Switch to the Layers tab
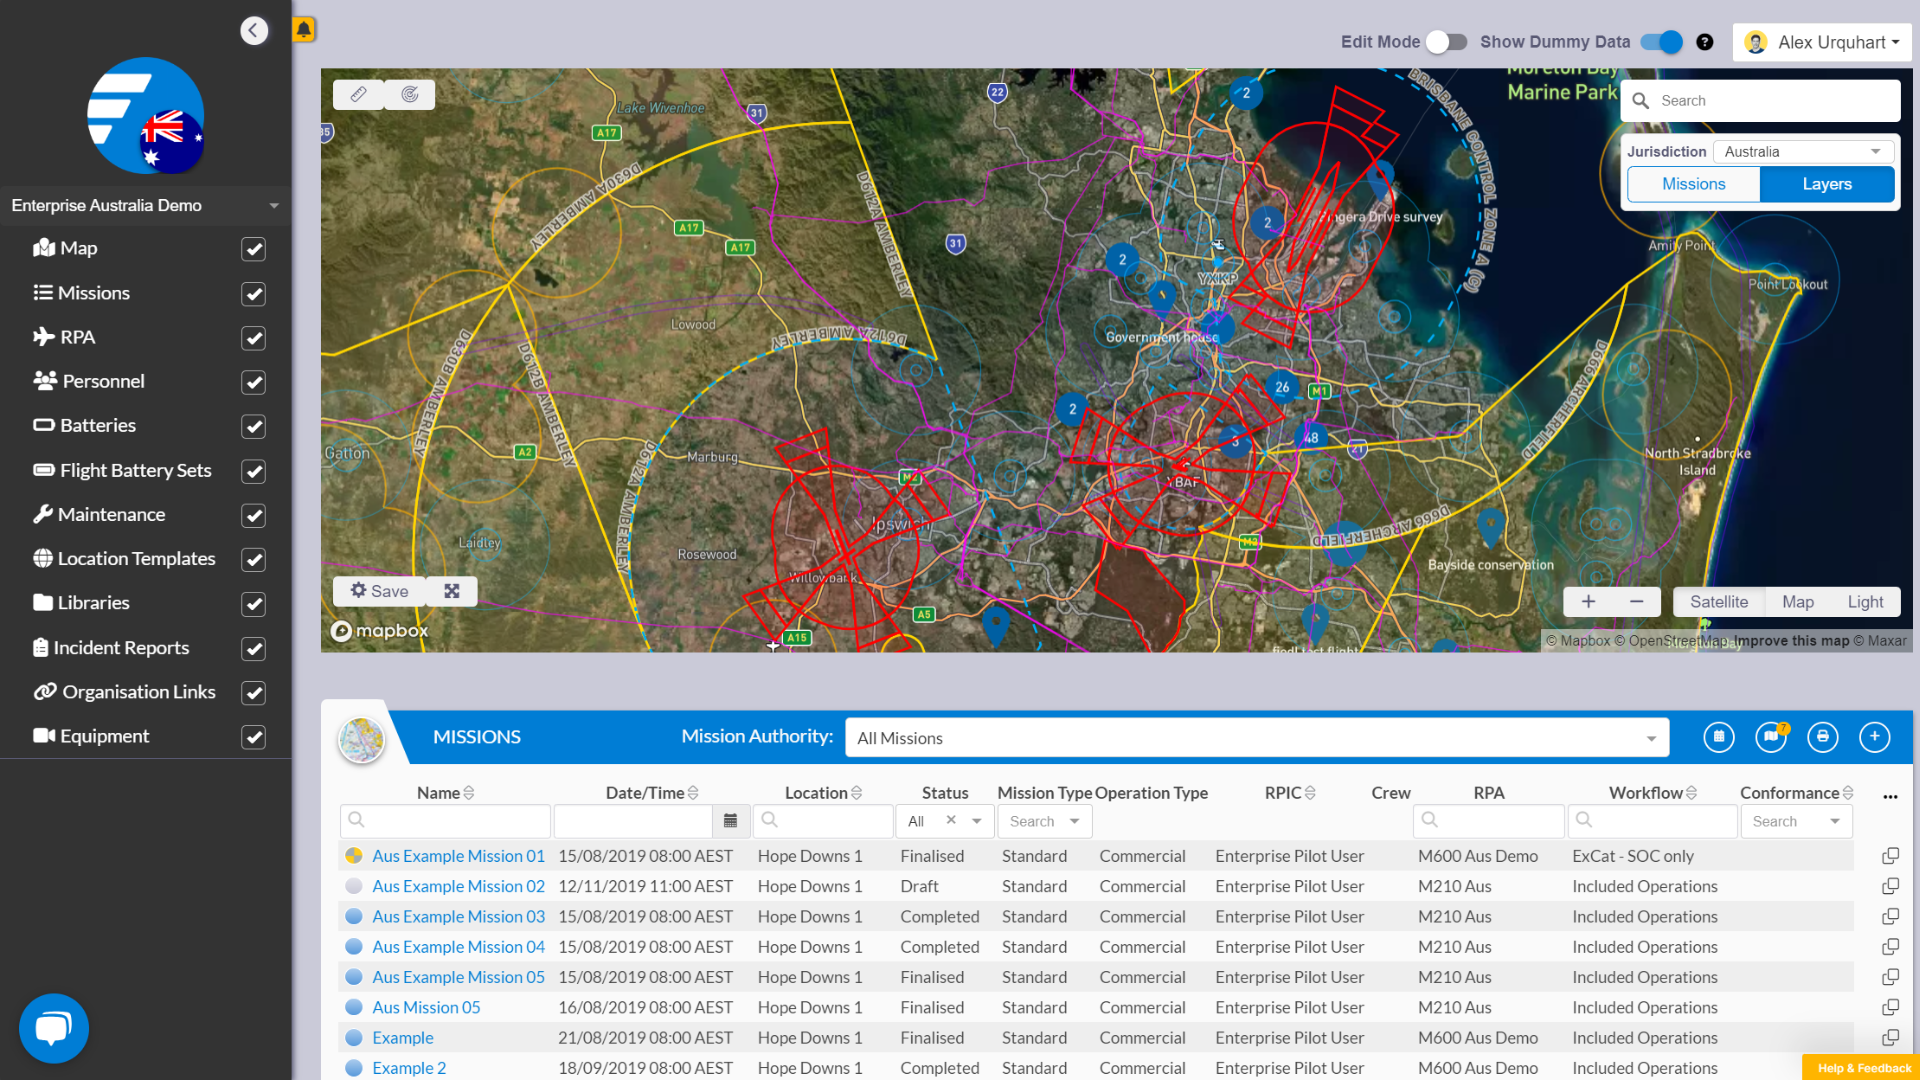The image size is (1920, 1080). [1826, 184]
